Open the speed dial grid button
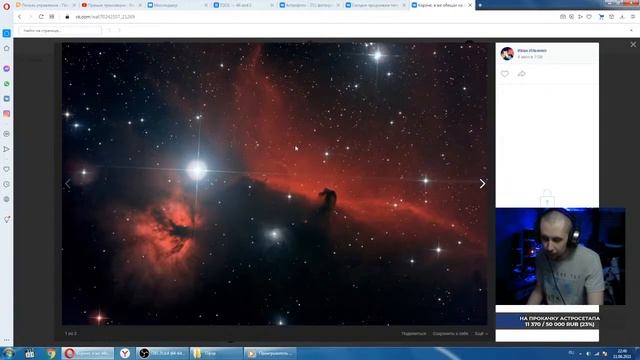The height and width of the screenshot is (360, 640). tap(52, 17)
